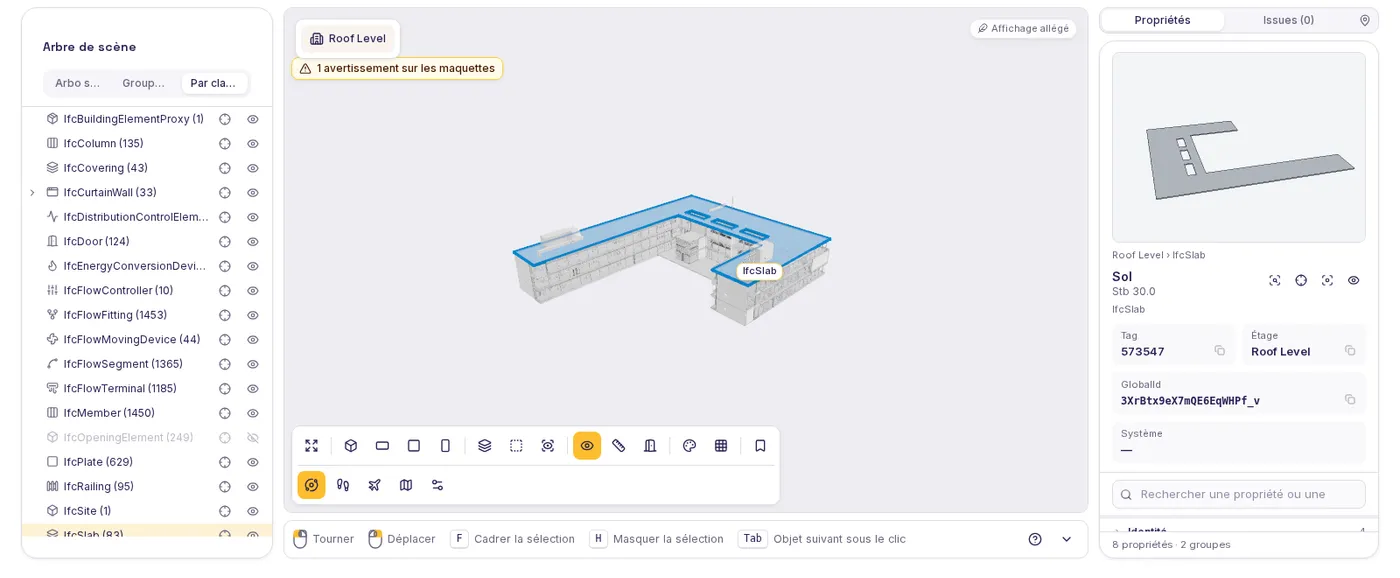
Task: Select the IfcFlowSegment (1365) row
Action: (x=147, y=364)
